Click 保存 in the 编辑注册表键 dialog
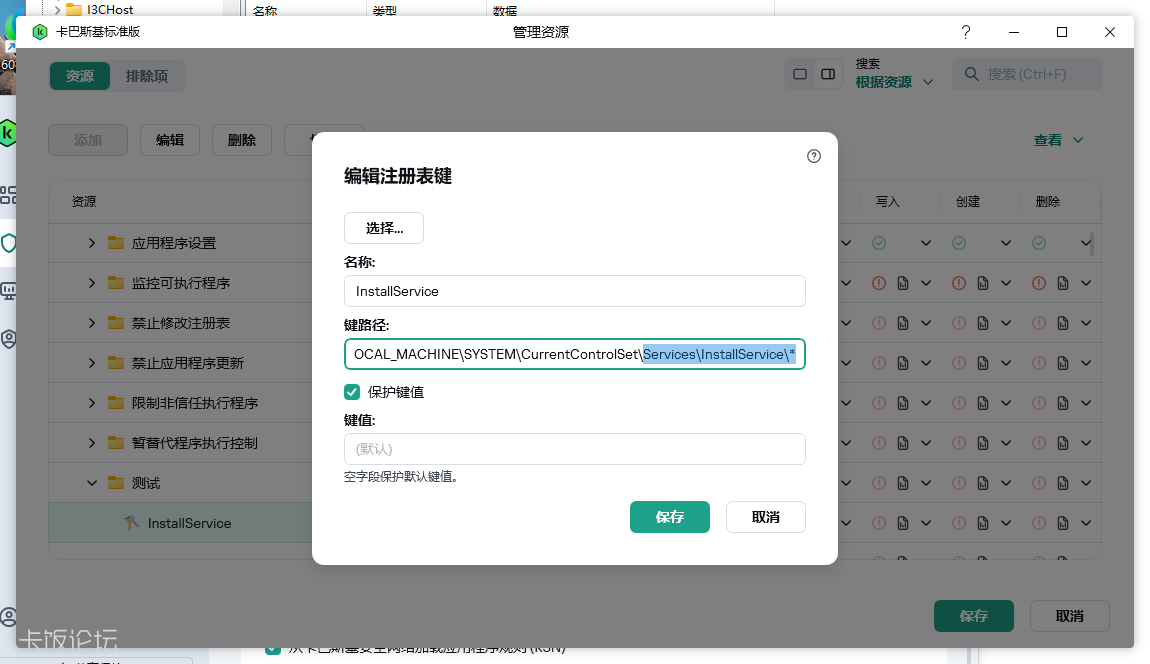The image size is (1150, 664). tap(670, 517)
